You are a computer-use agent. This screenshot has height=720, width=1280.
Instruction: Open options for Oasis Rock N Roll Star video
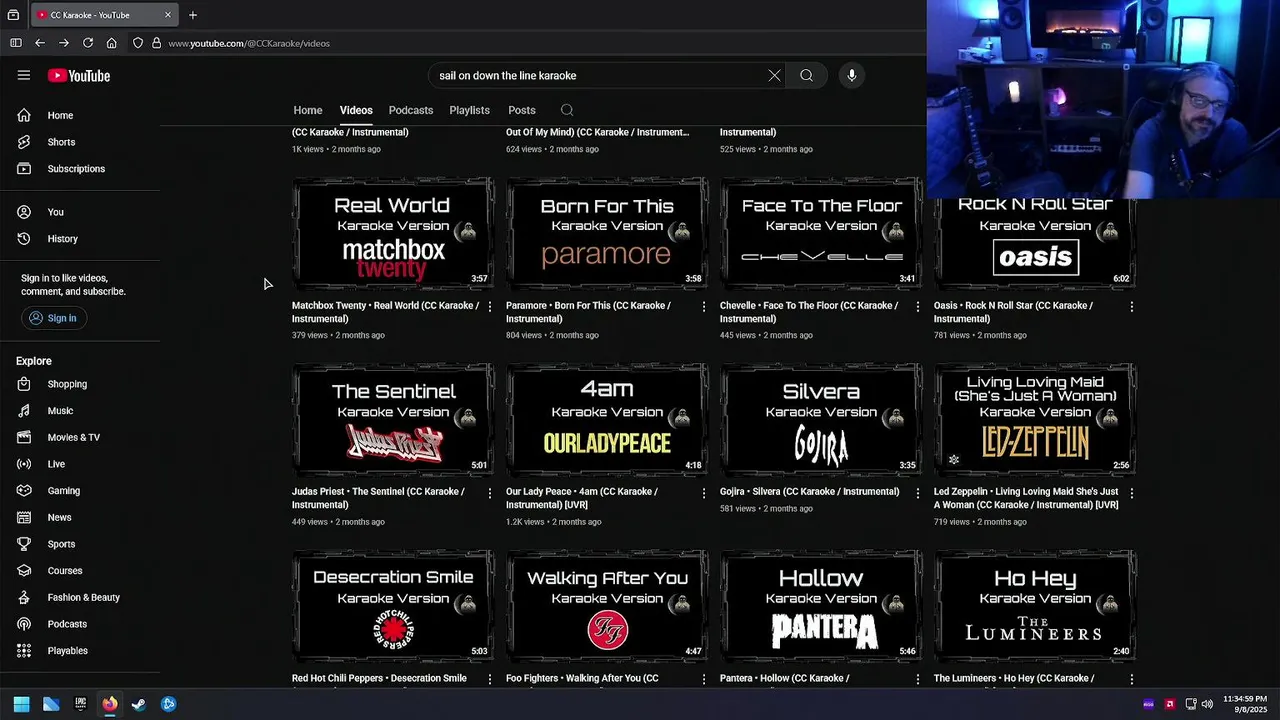click(1131, 307)
